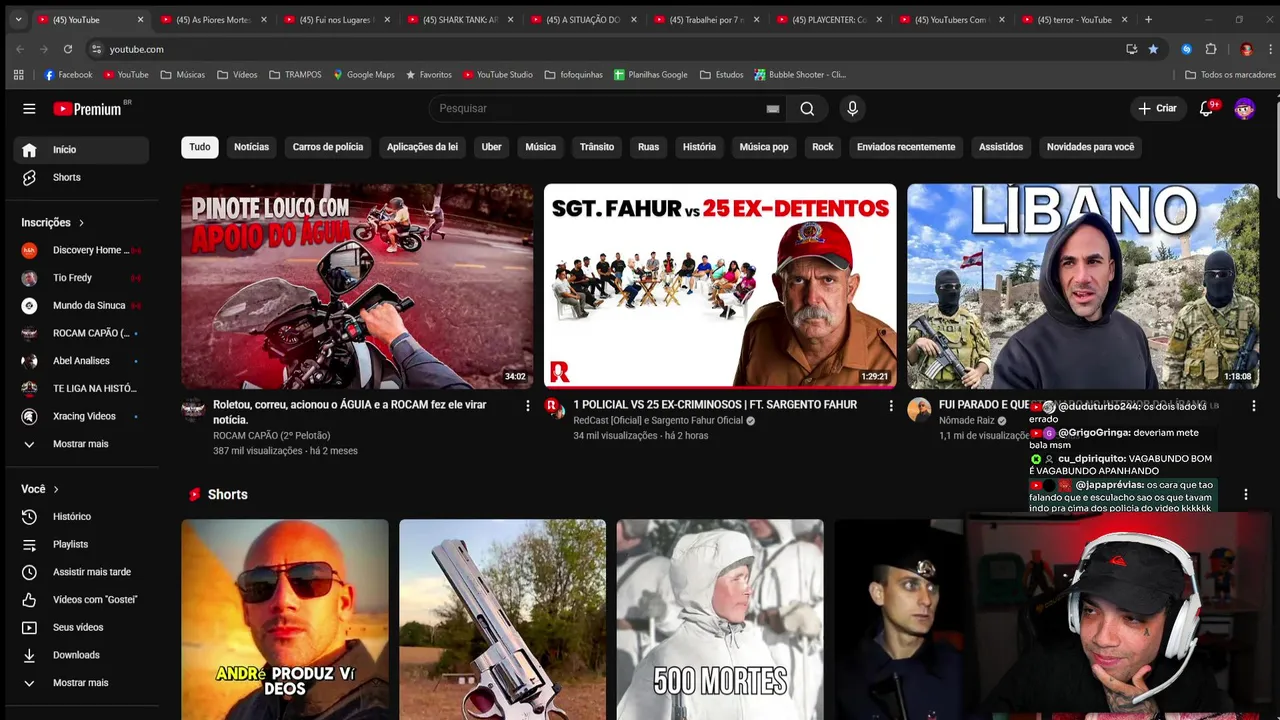Click the Criar button
Viewport: 1280px width, 720px height.
1157,108
